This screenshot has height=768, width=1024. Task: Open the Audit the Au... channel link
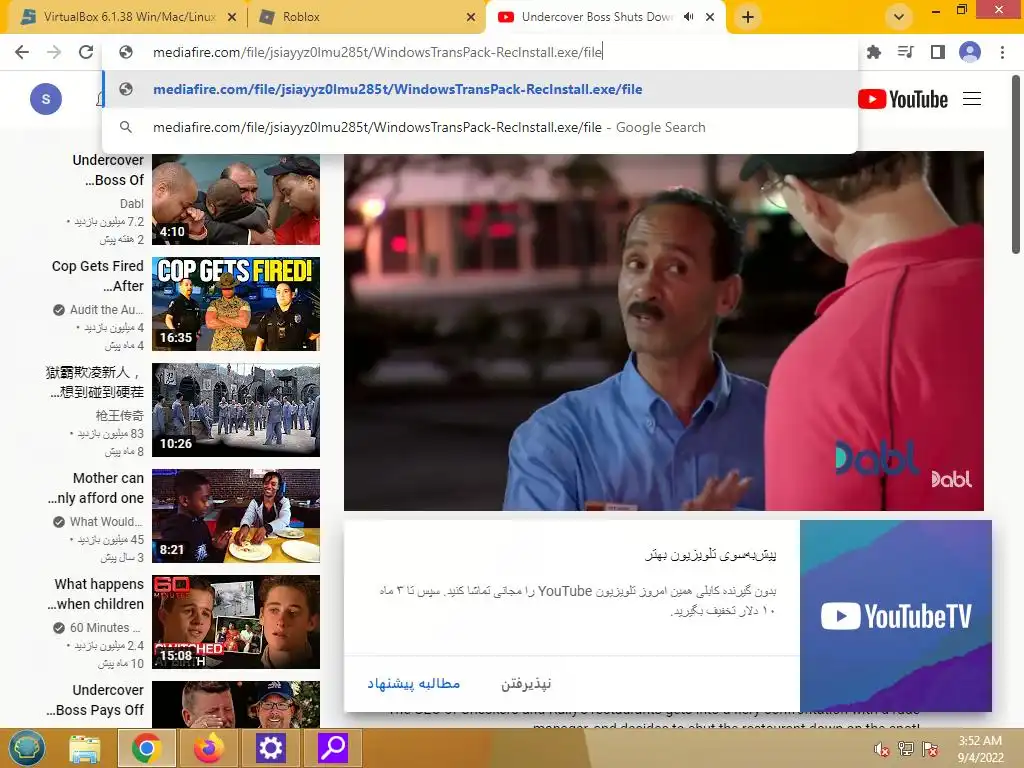[x=106, y=310]
